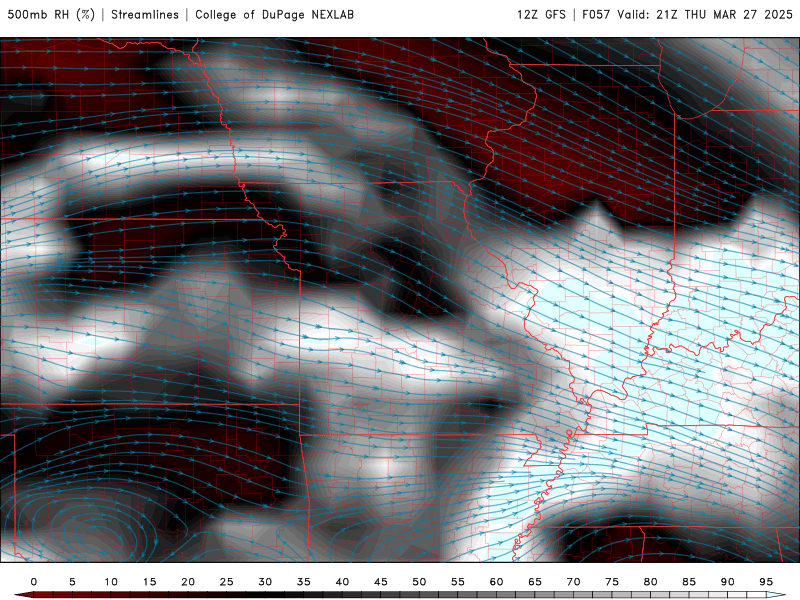Click the "90" label on the color scale
This screenshot has width=800, height=600.
pyautogui.click(x=728, y=582)
